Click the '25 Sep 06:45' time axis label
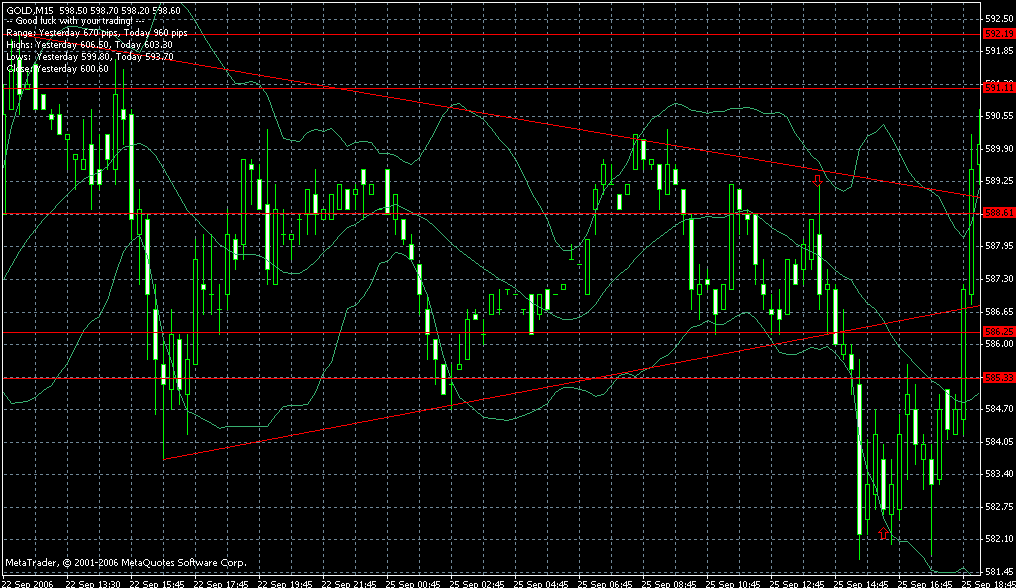Screen dimensions: 1016x588 (605, 583)
